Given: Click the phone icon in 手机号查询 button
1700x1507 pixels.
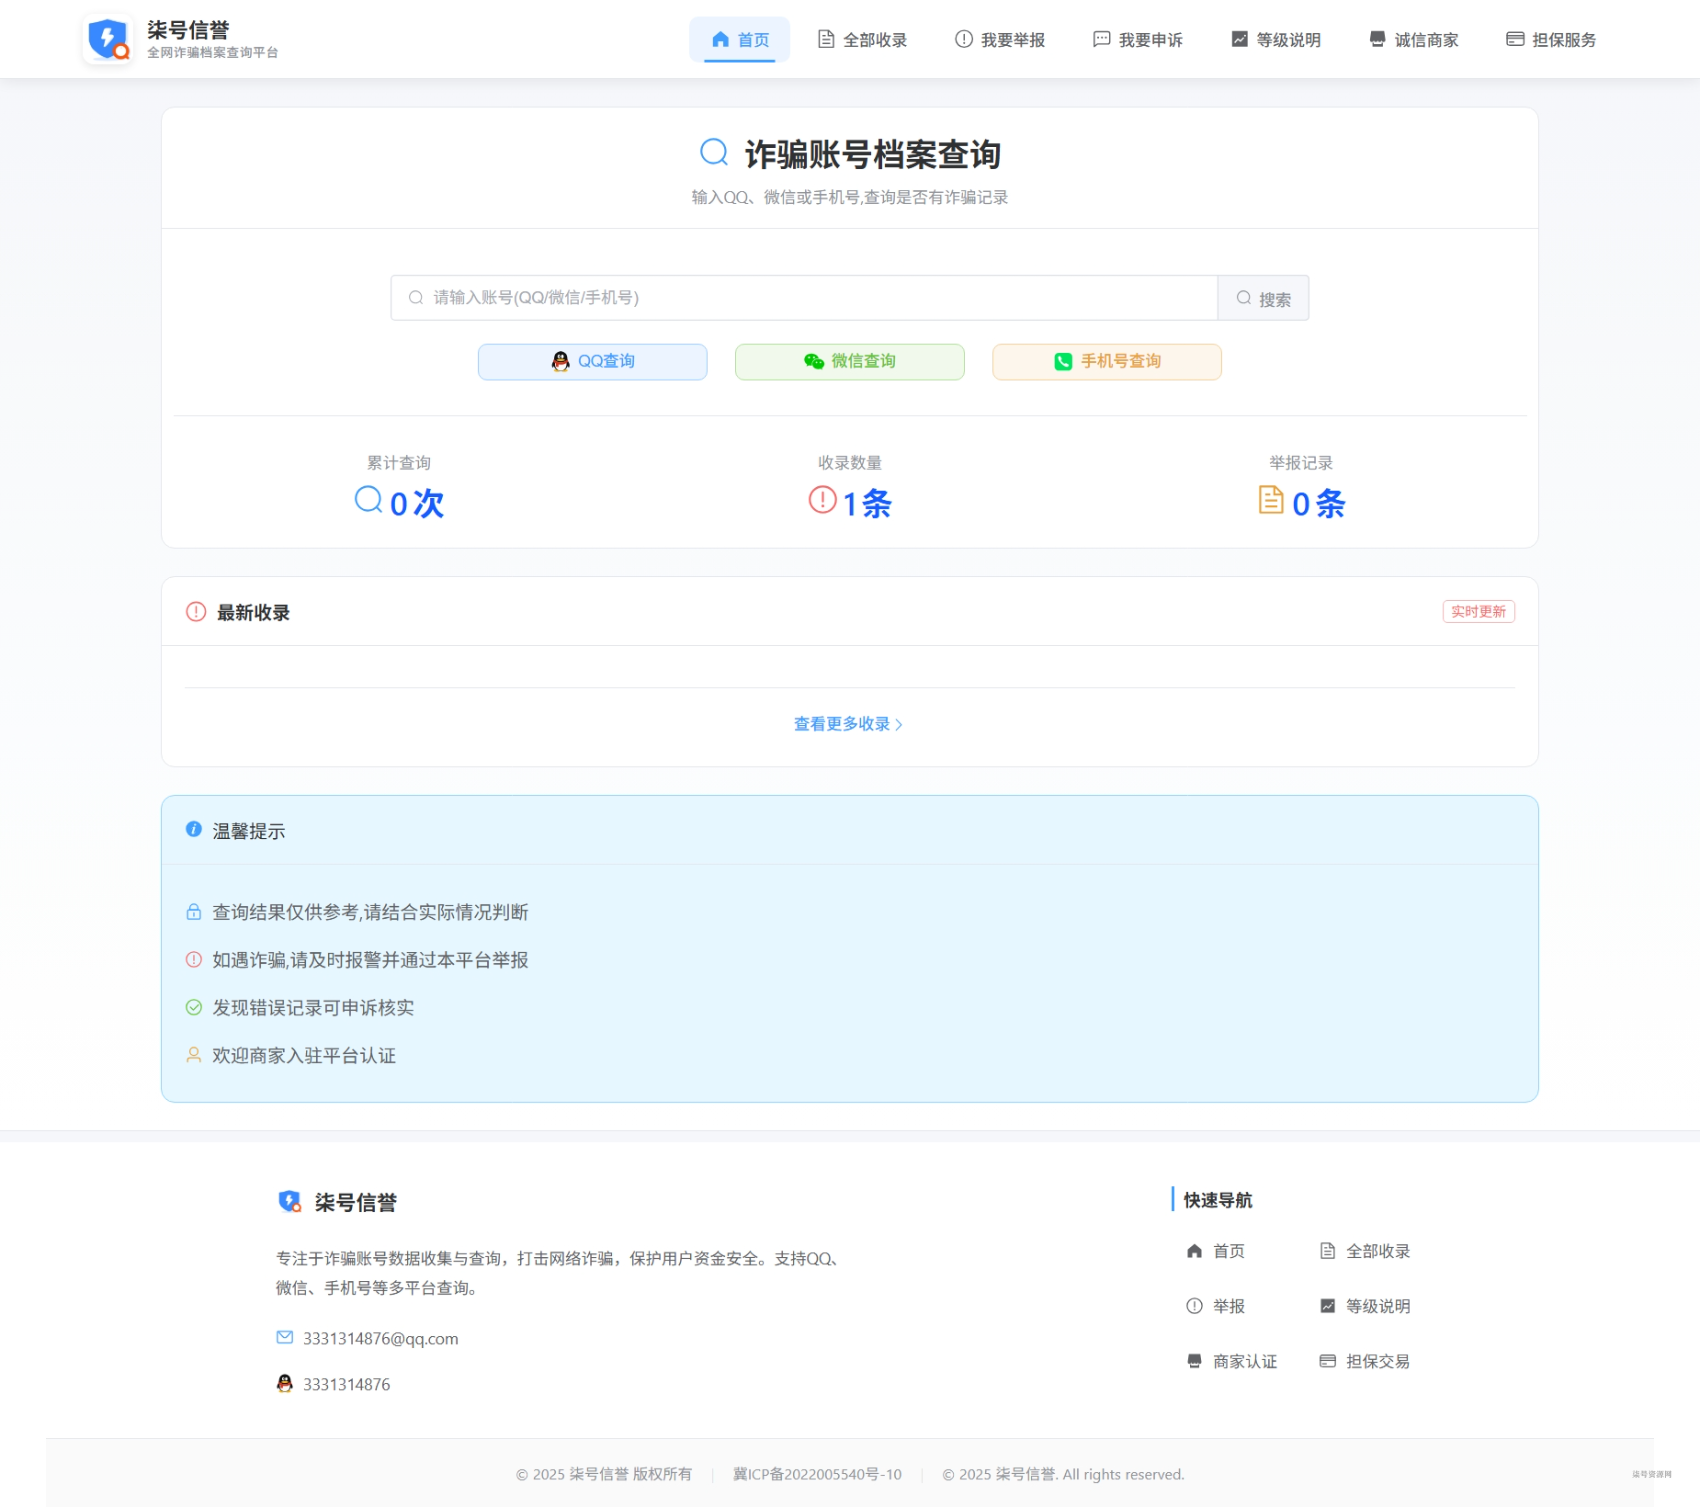Looking at the screenshot, I should coord(1063,361).
